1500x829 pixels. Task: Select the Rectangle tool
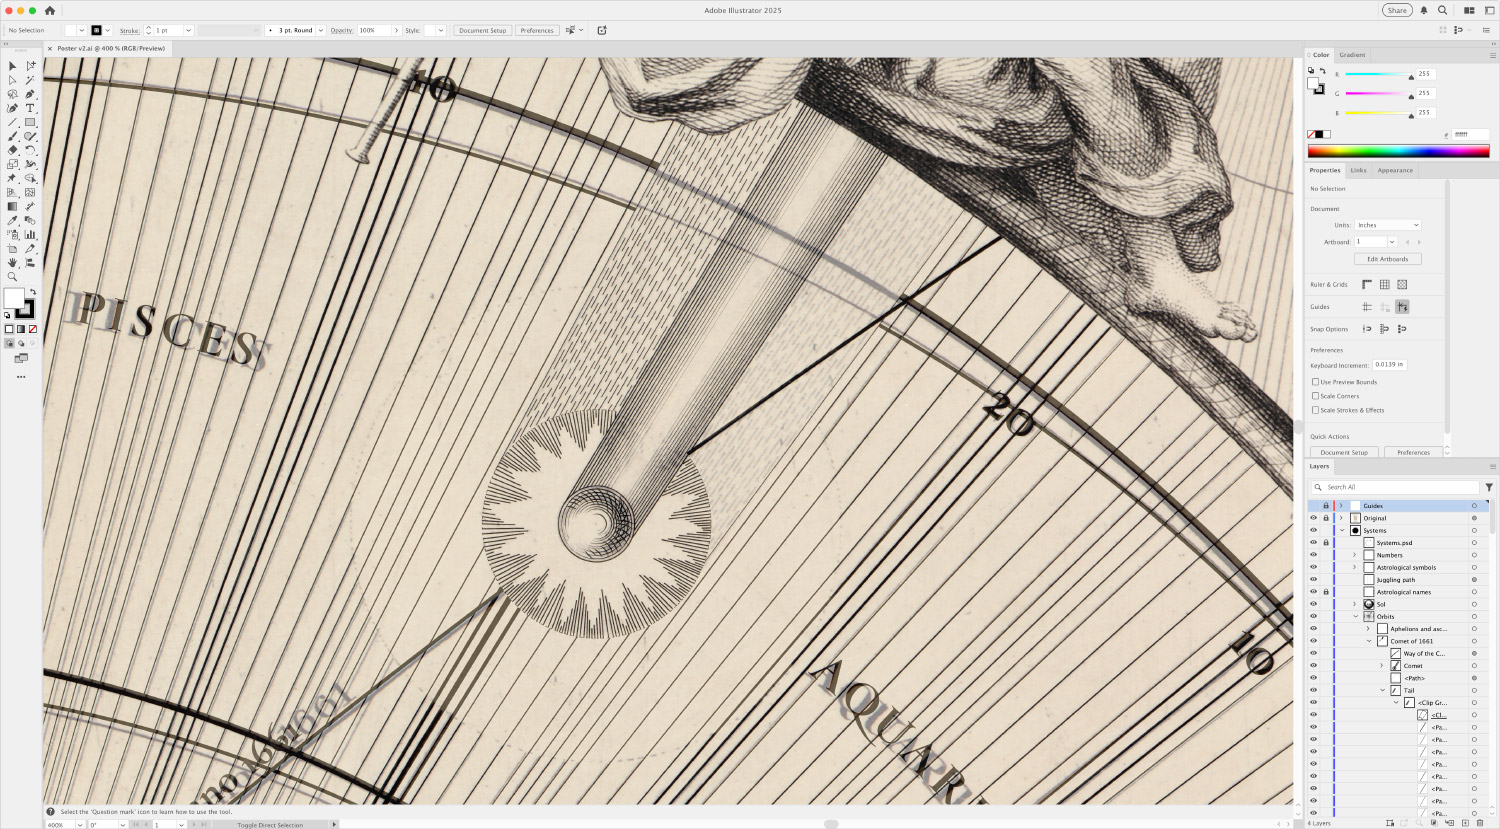click(x=30, y=122)
